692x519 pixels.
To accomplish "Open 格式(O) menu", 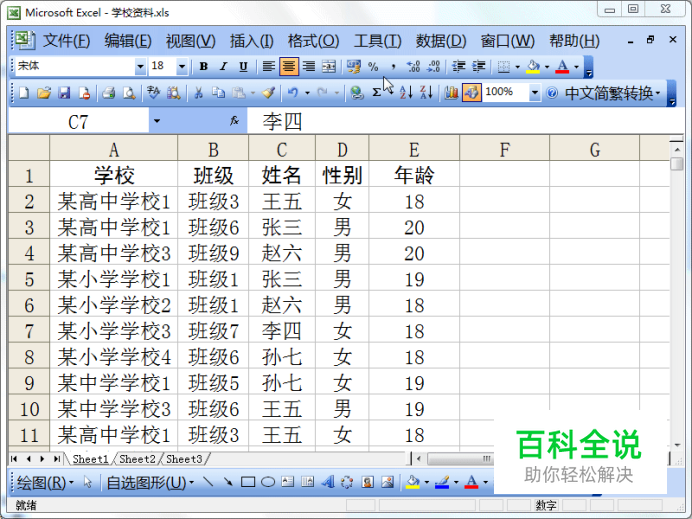I will pos(313,41).
